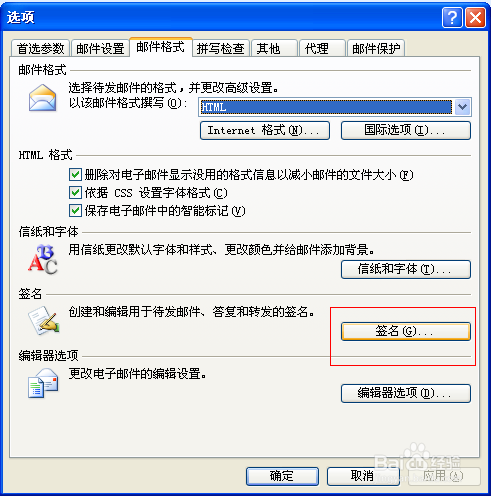Uncheck 依据 CSS 设置字体格式 option
Viewport: 491px width, 496px height.
coord(75,192)
